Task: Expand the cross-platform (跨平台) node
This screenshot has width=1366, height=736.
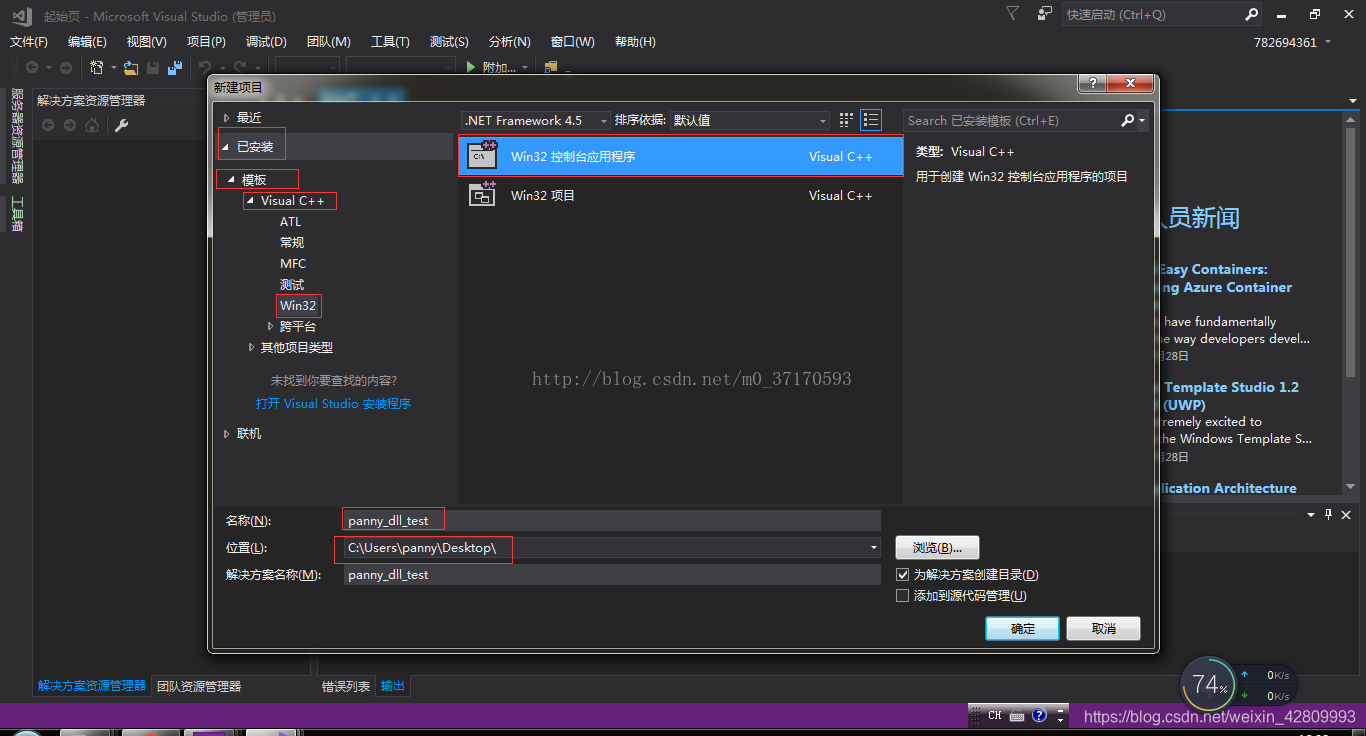Action: click(271, 327)
